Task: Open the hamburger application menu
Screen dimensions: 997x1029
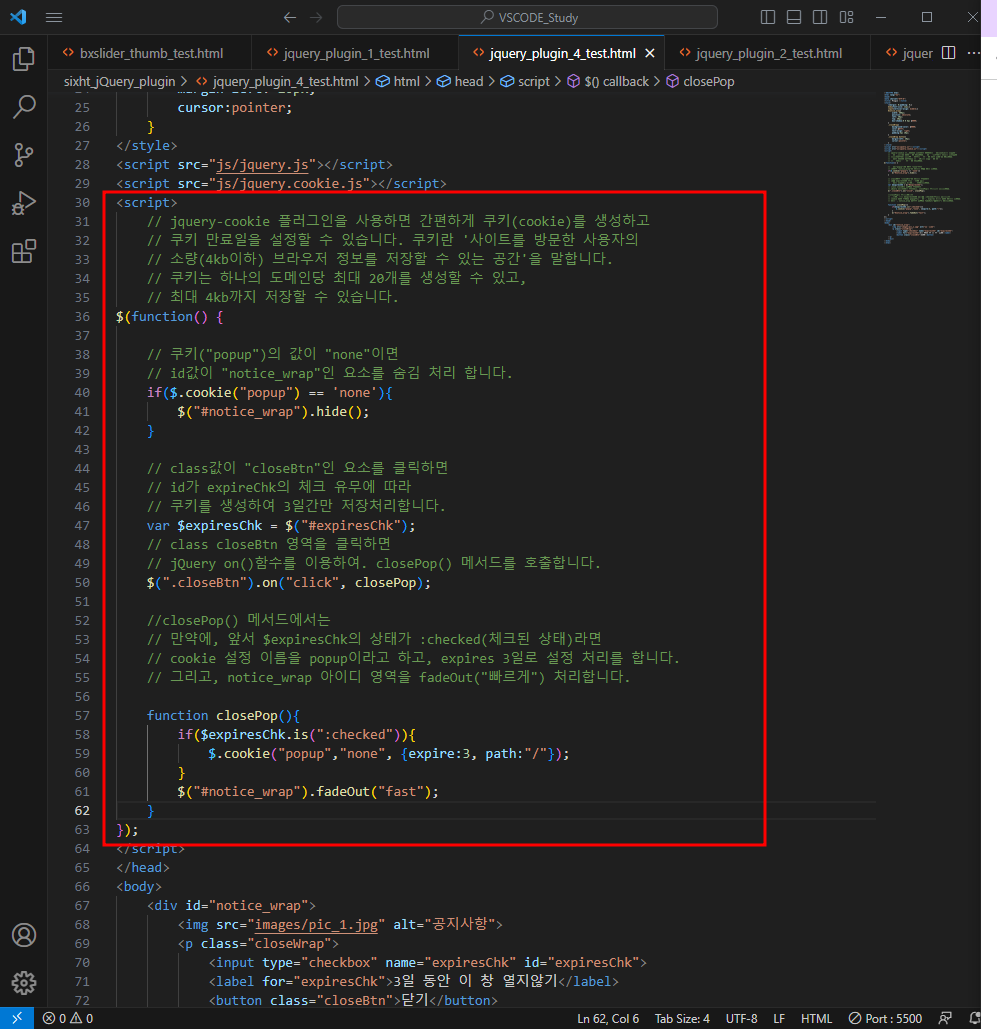Action: point(54,18)
